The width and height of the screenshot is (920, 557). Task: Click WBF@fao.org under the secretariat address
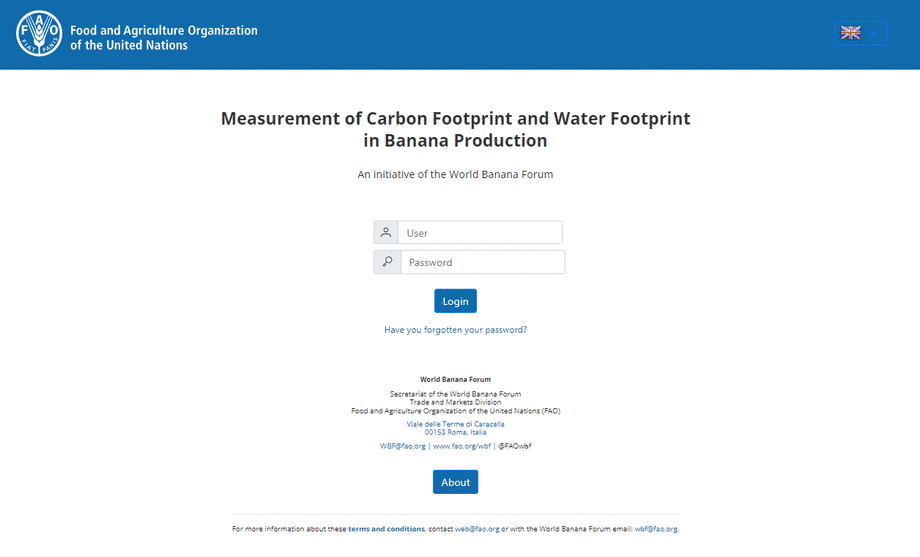point(403,446)
